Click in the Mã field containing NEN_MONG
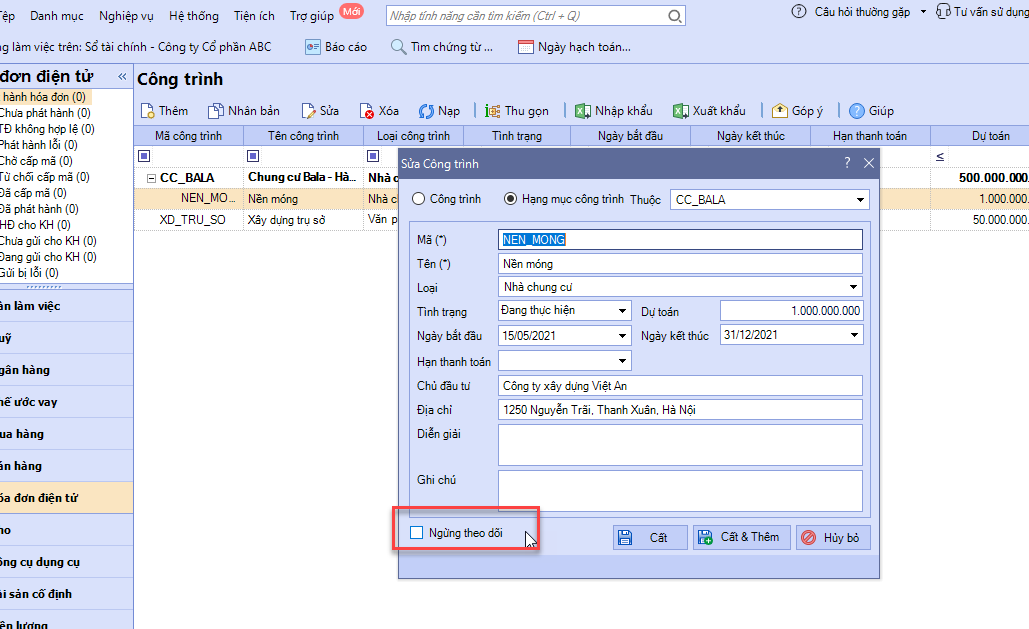The image size is (1029, 629). 681,240
